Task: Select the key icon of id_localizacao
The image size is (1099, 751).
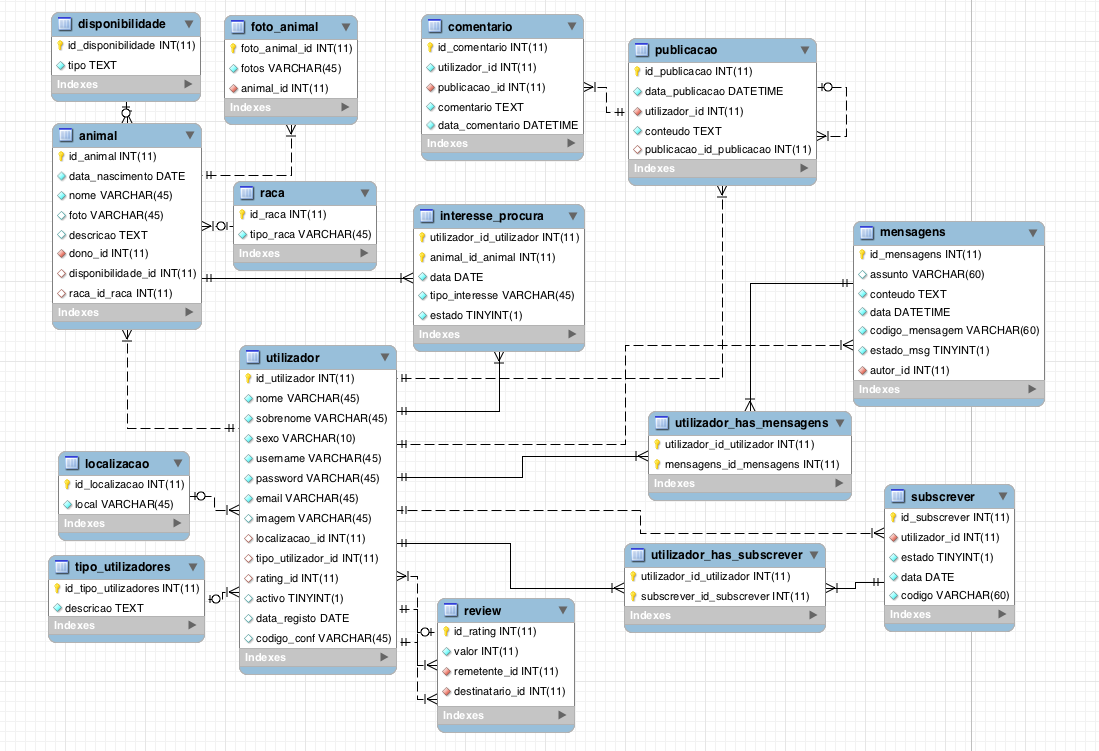Action: click(x=66, y=485)
